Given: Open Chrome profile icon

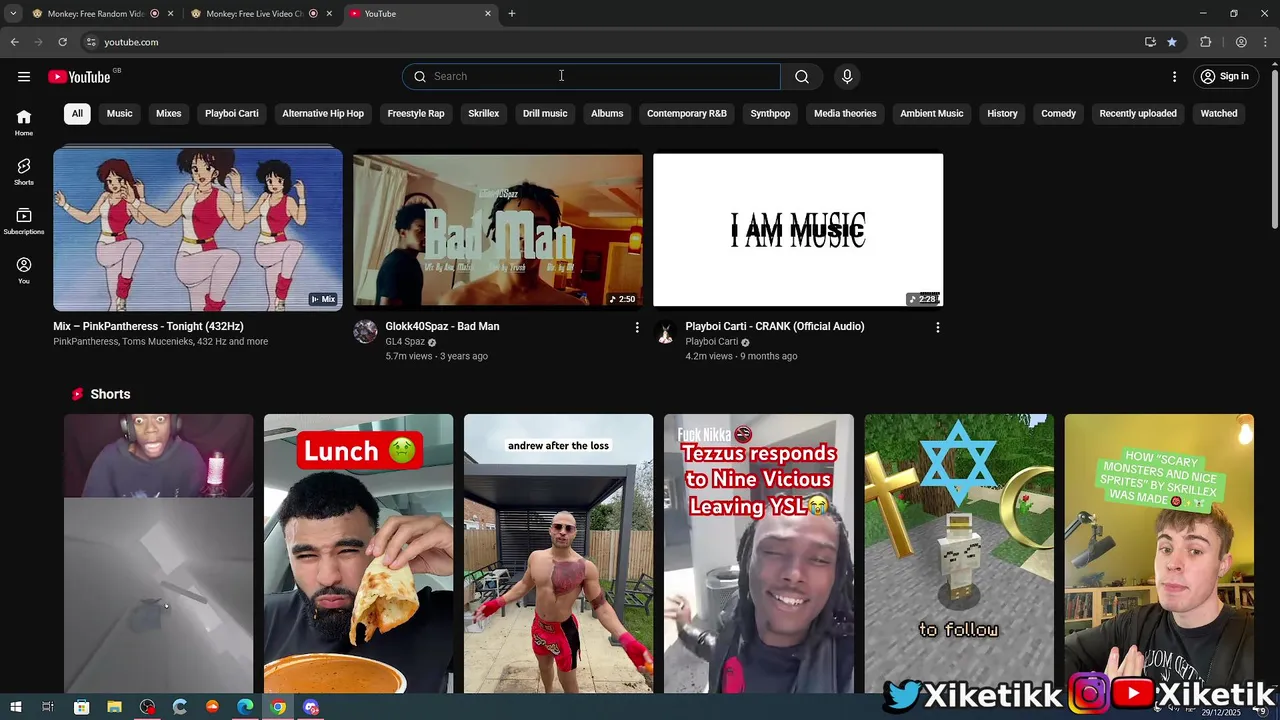Looking at the screenshot, I should pyautogui.click(x=1241, y=42).
